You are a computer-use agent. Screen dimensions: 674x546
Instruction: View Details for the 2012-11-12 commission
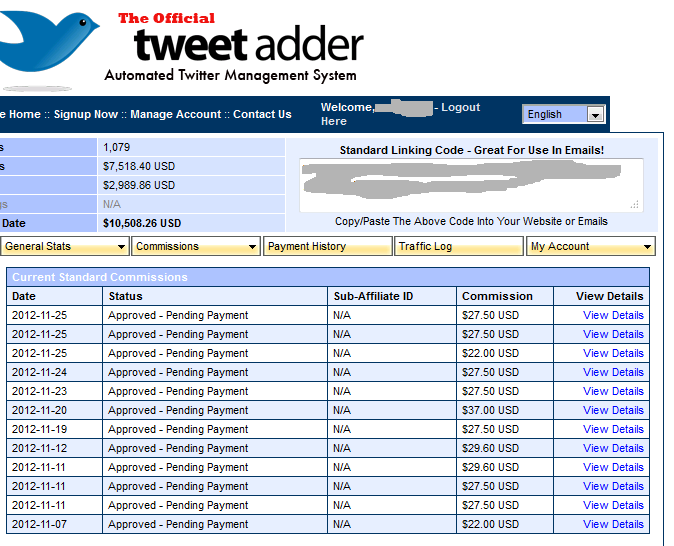pyautogui.click(x=613, y=448)
